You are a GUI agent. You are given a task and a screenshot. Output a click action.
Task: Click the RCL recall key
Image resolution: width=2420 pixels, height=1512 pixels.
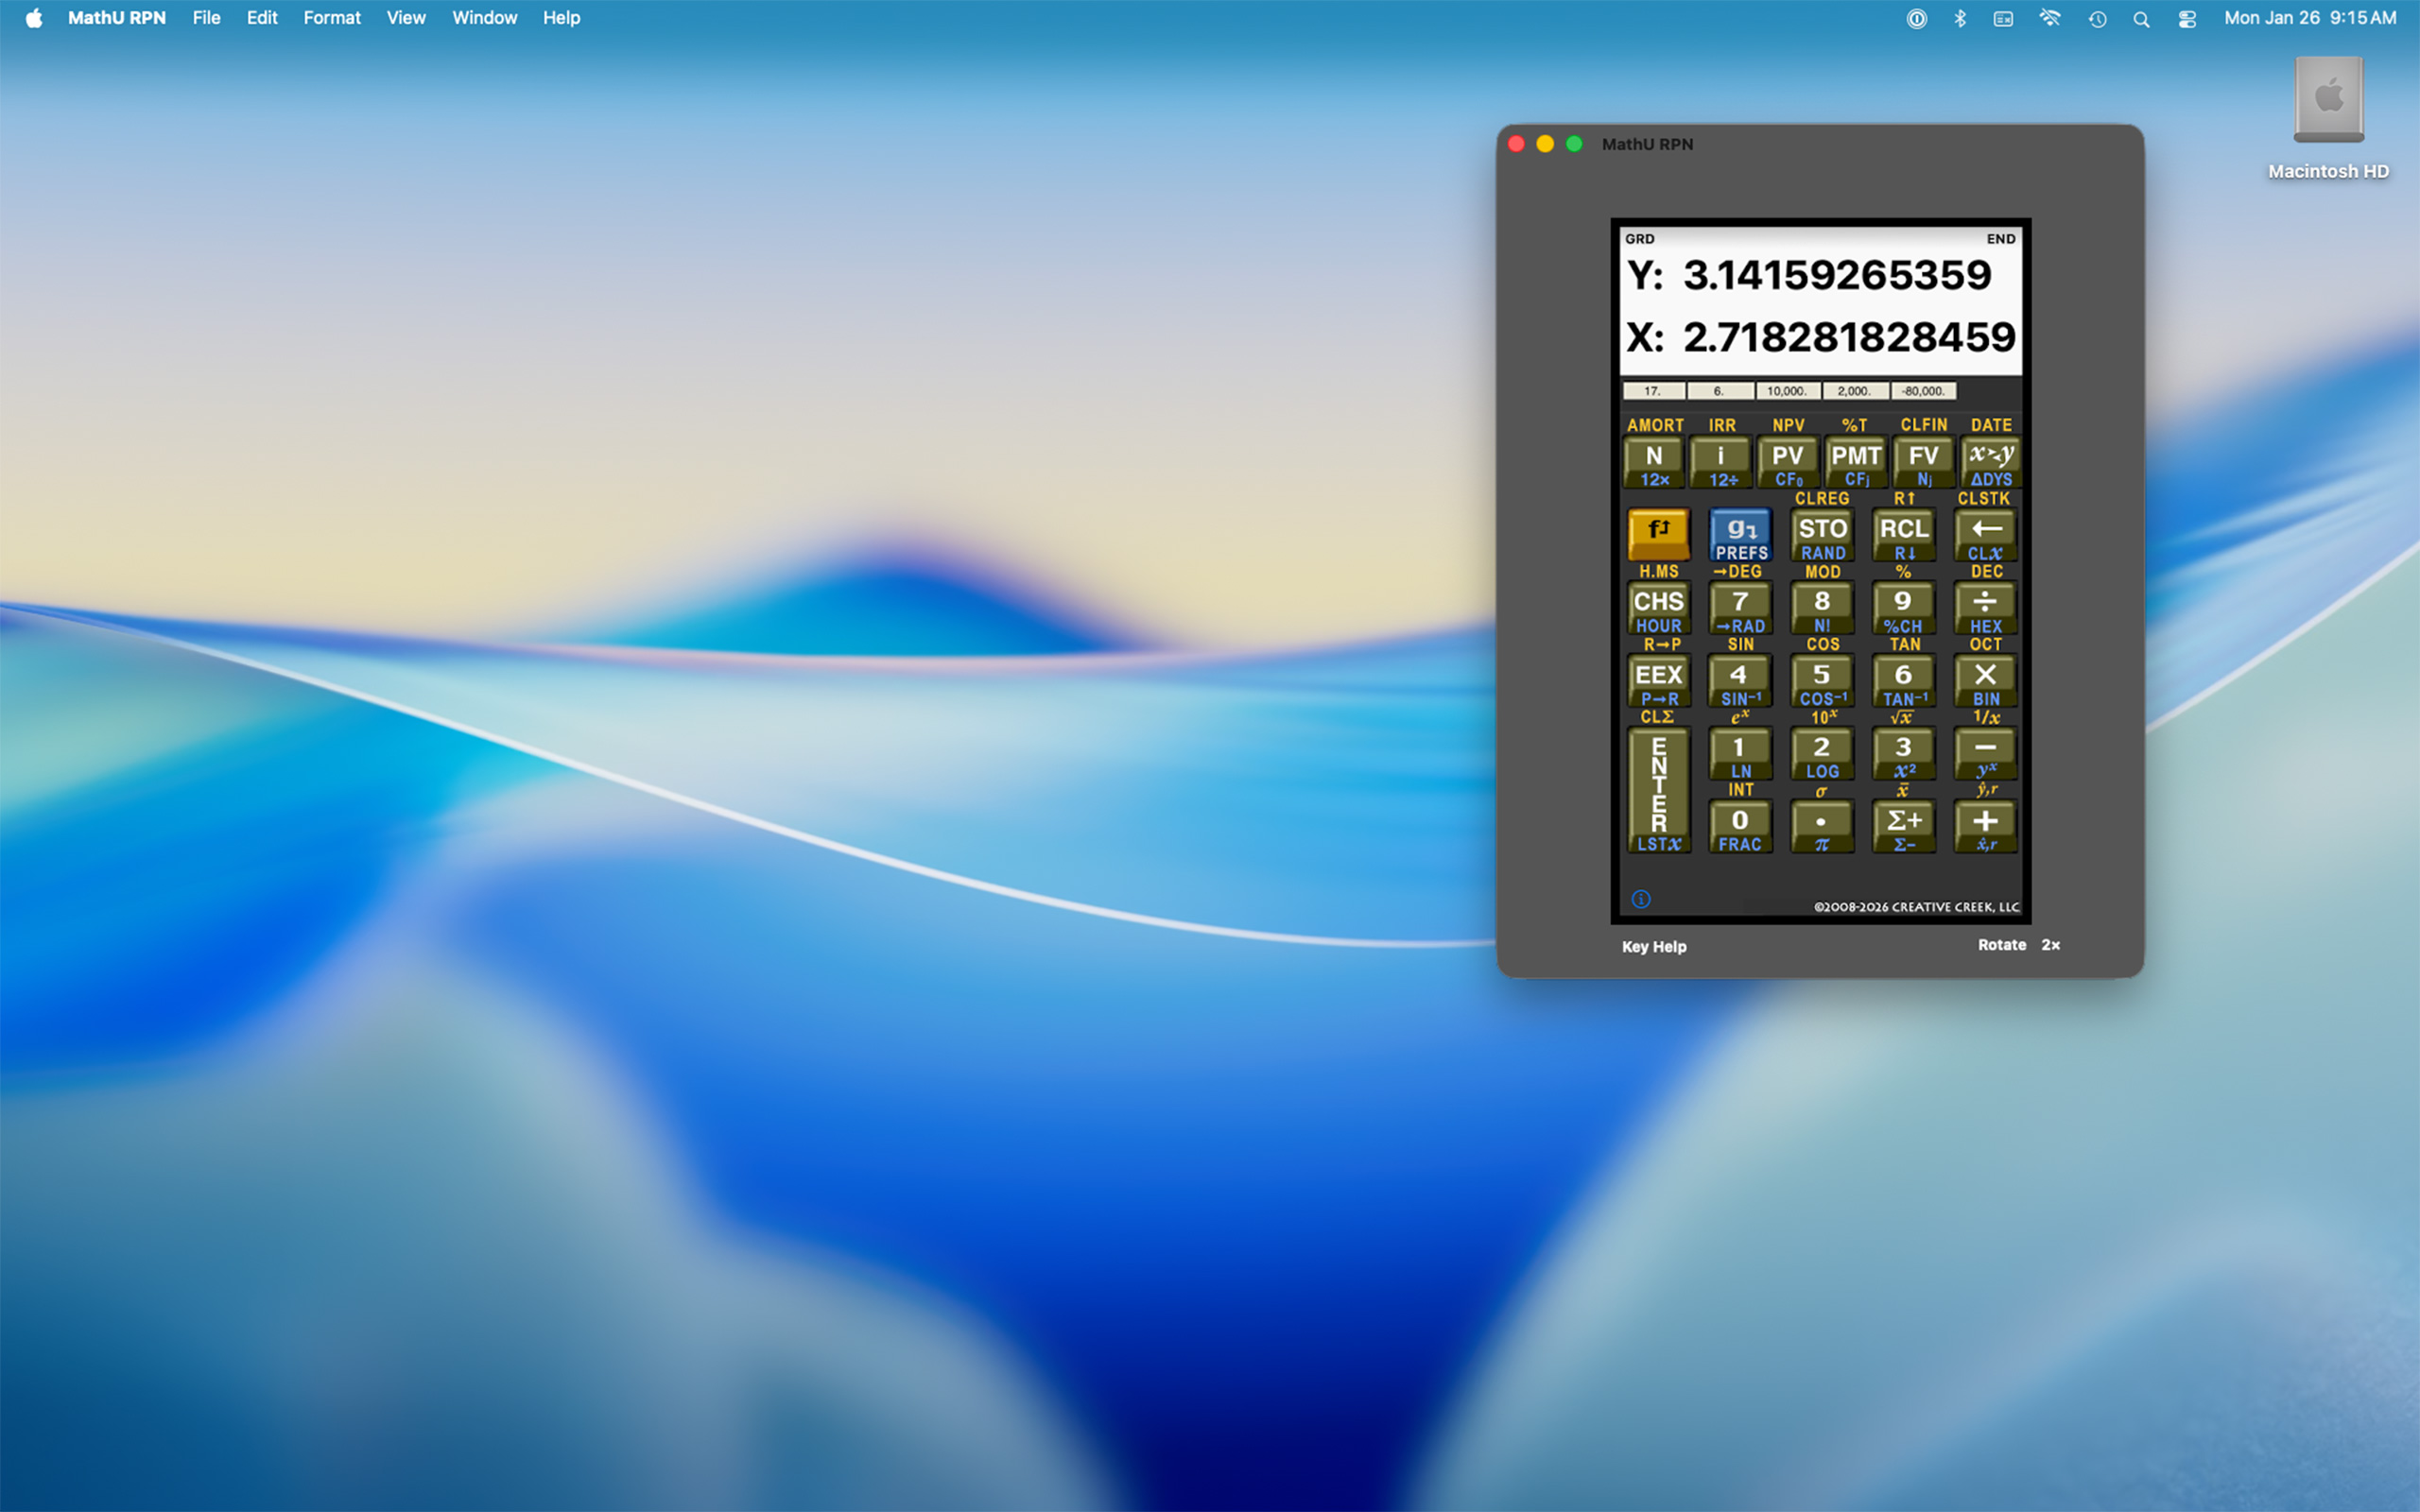[x=1904, y=535]
